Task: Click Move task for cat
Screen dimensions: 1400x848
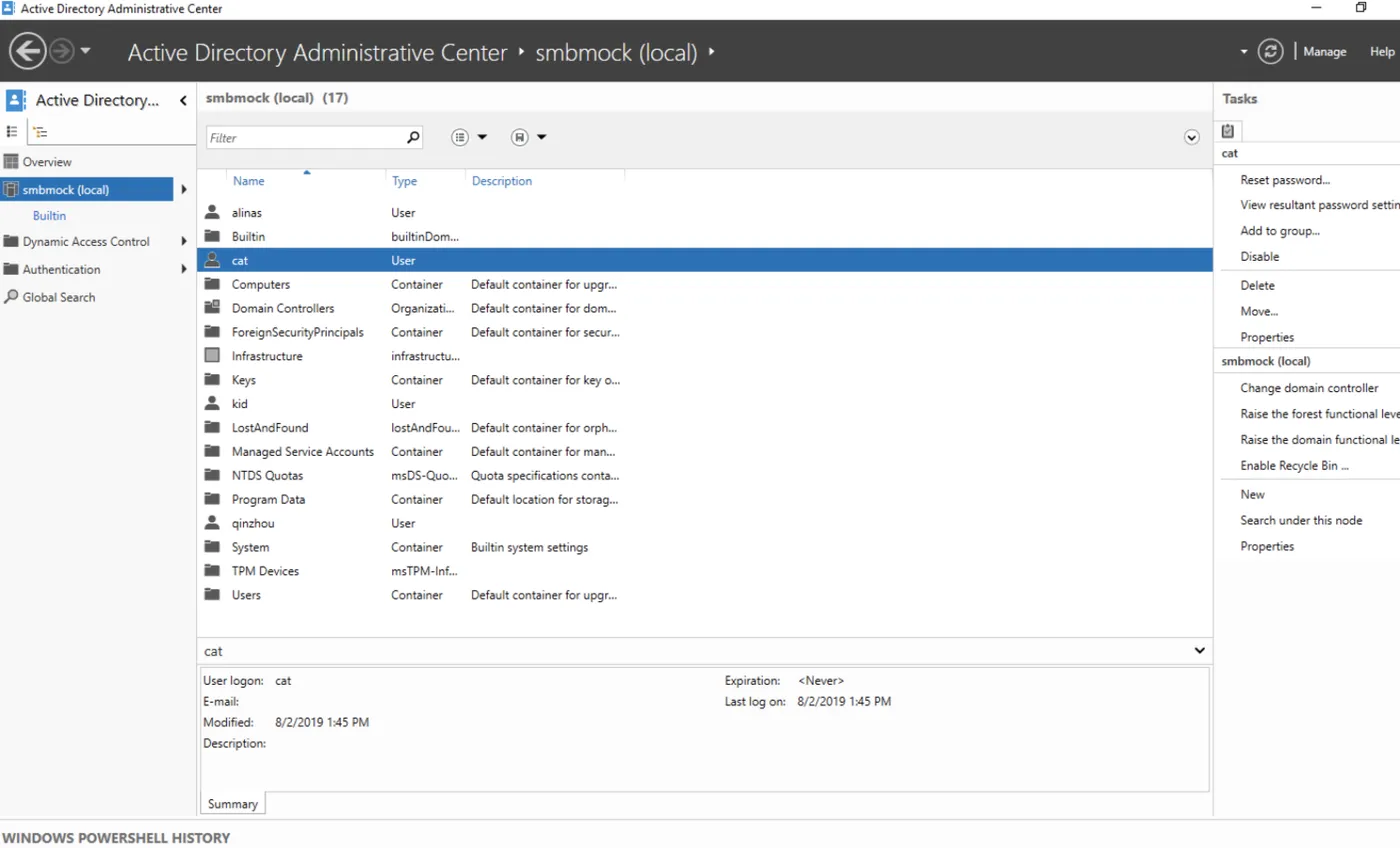Action: tap(1259, 312)
